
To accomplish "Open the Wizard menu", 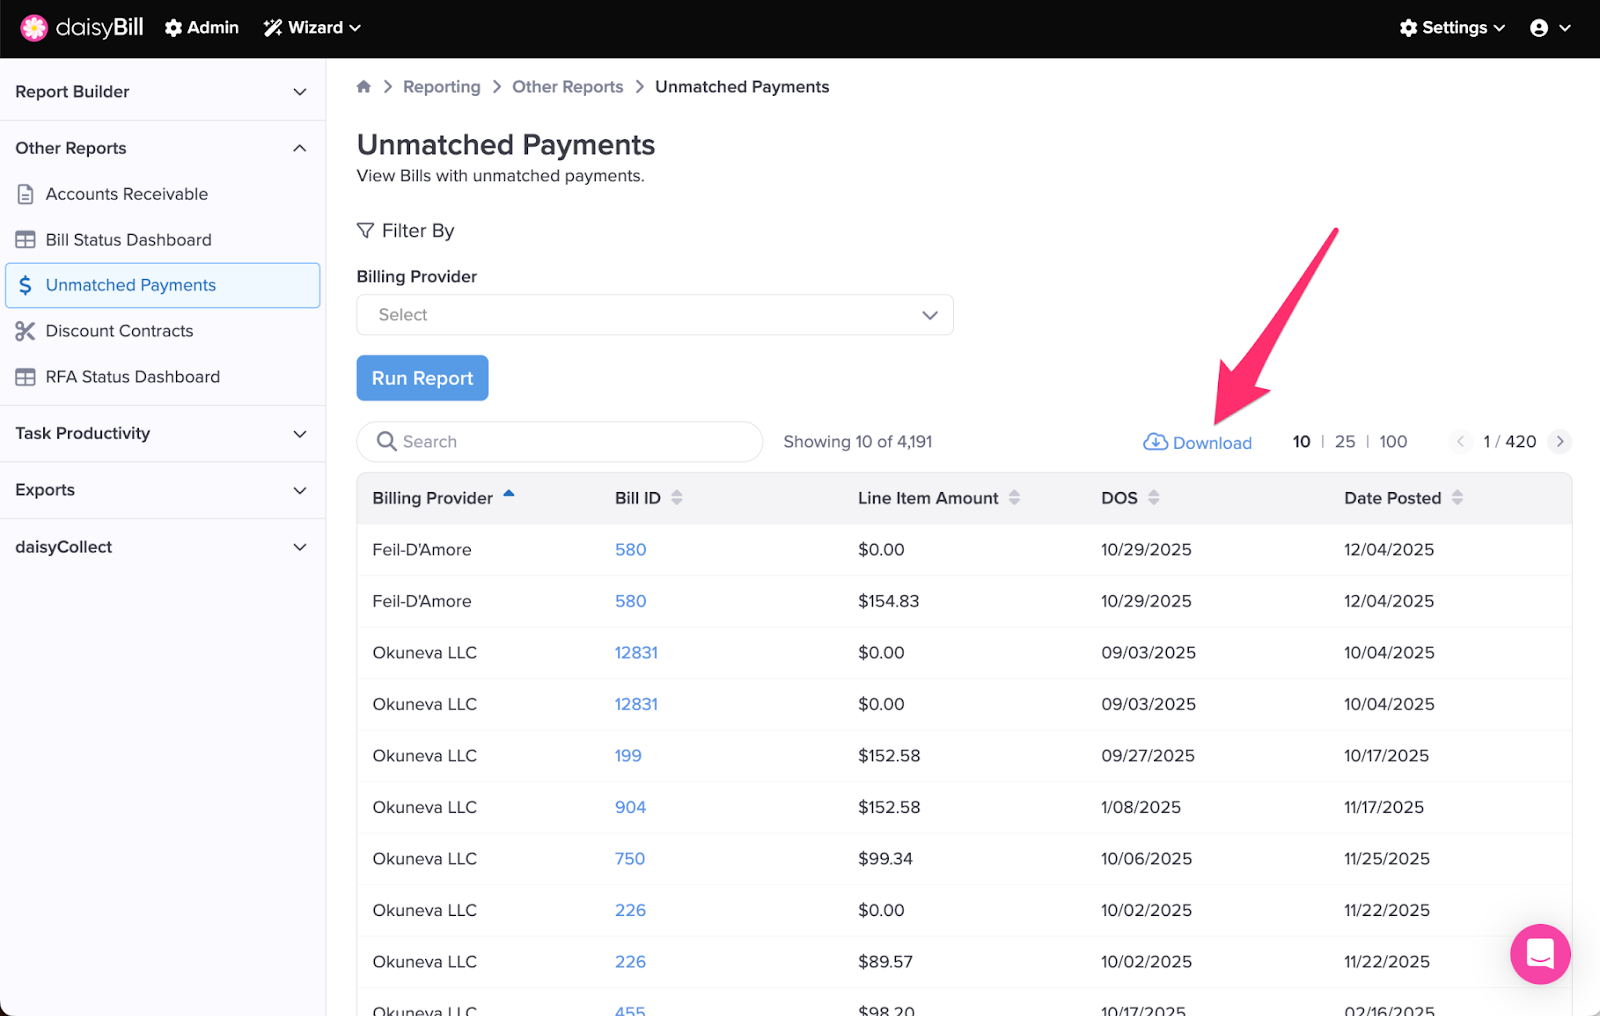I will (312, 28).
